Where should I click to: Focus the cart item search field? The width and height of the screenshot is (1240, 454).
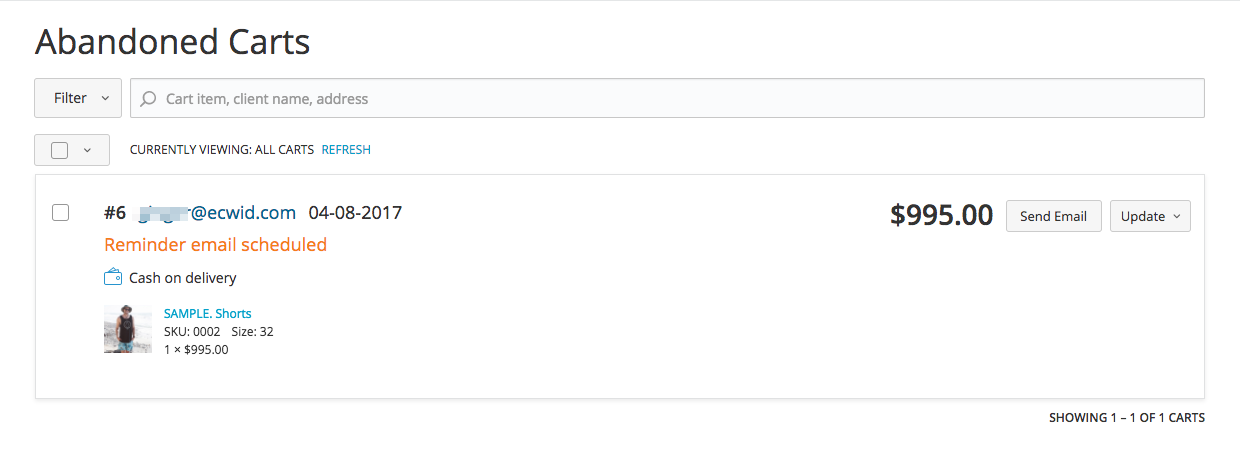pyautogui.click(x=668, y=98)
